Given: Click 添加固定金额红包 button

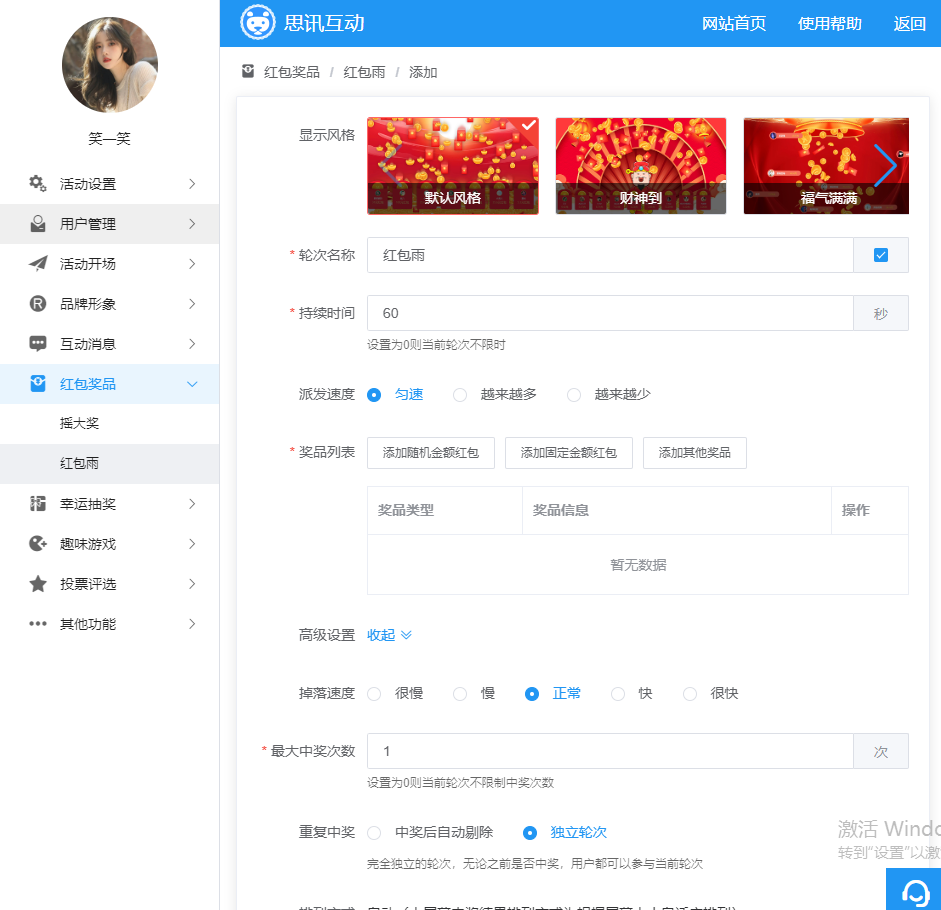Looking at the screenshot, I should click(x=569, y=453).
